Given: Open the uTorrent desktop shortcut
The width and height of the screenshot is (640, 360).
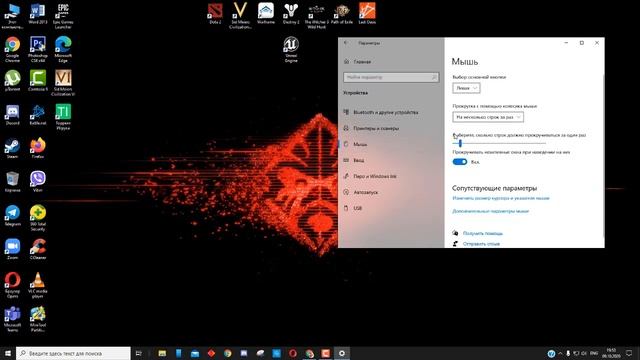Looking at the screenshot, I should click(12, 81).
